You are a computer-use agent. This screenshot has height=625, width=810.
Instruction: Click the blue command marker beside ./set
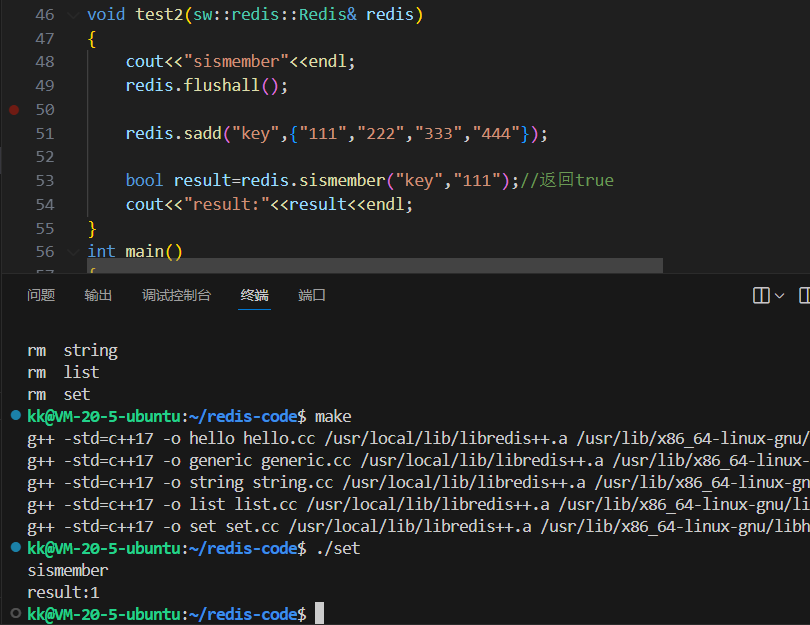pyautogui.click(x=15, y=547)
